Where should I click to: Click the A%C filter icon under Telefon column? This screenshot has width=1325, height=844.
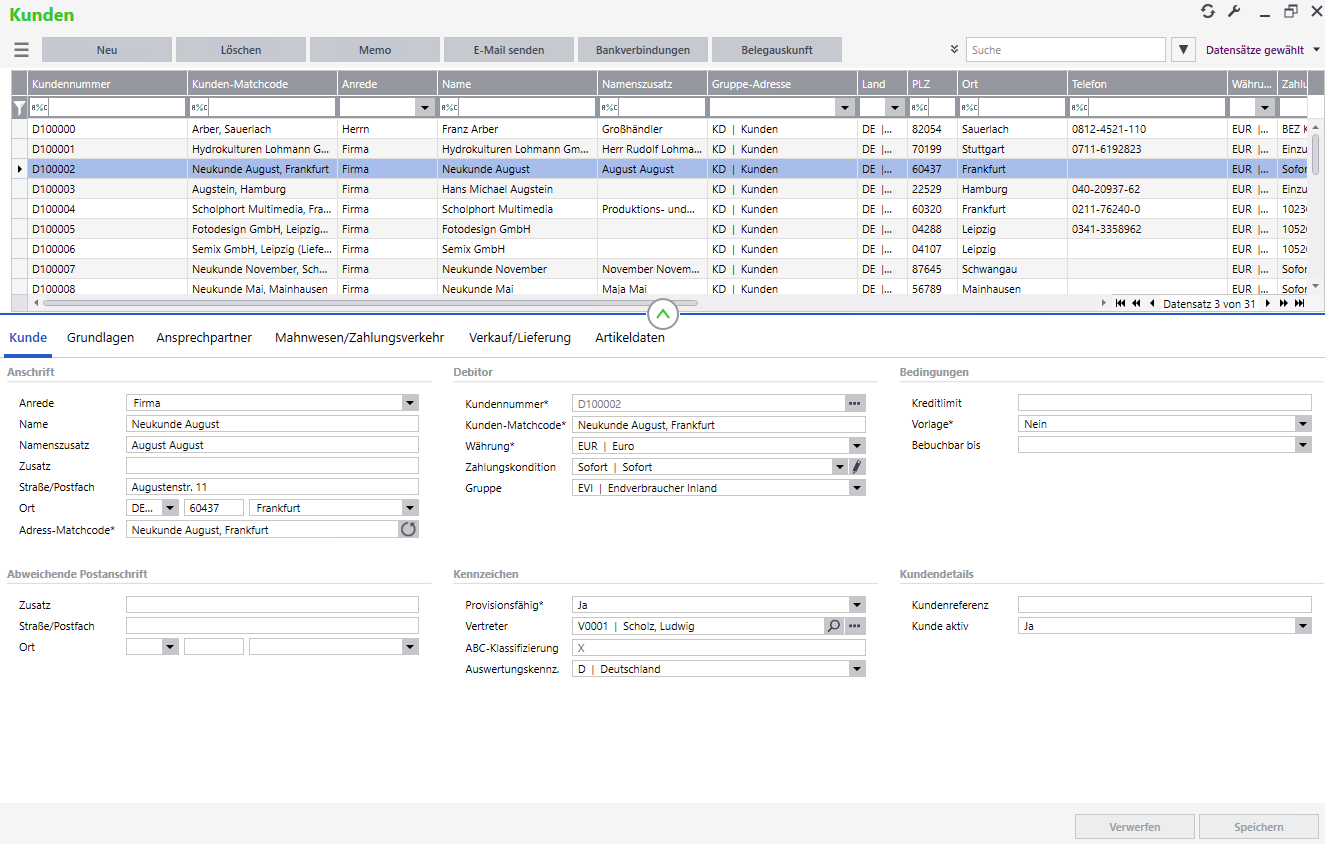click(x=1080, y=107)
